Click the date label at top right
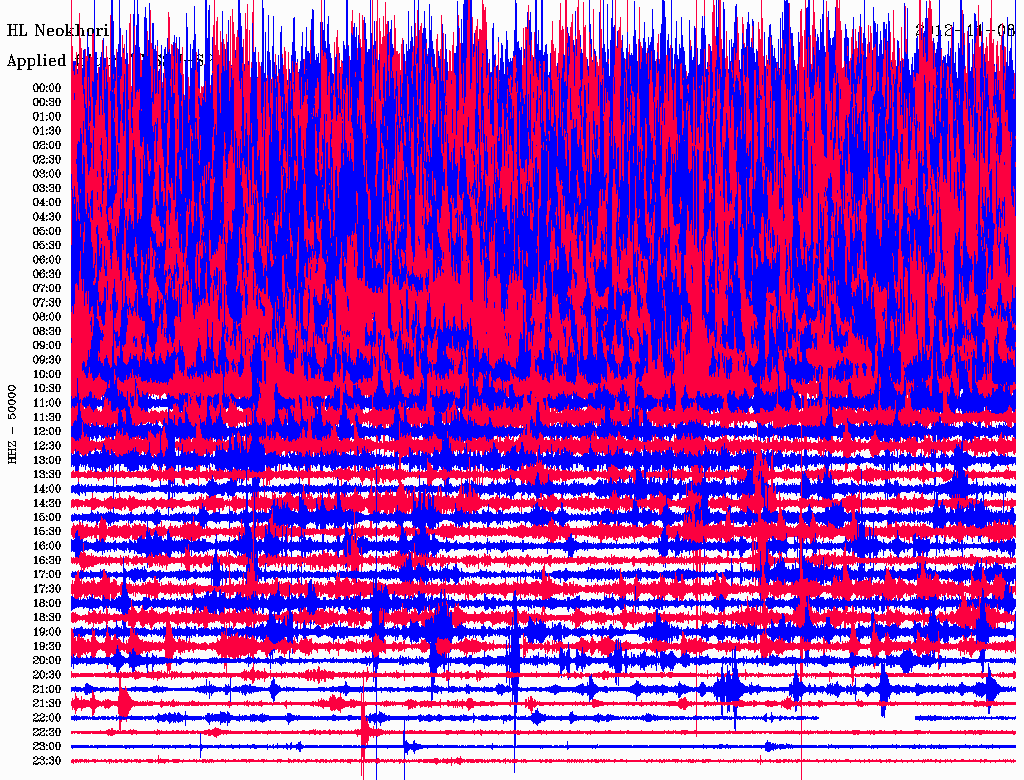1024x780 pixels. click(x=965, y=31)
